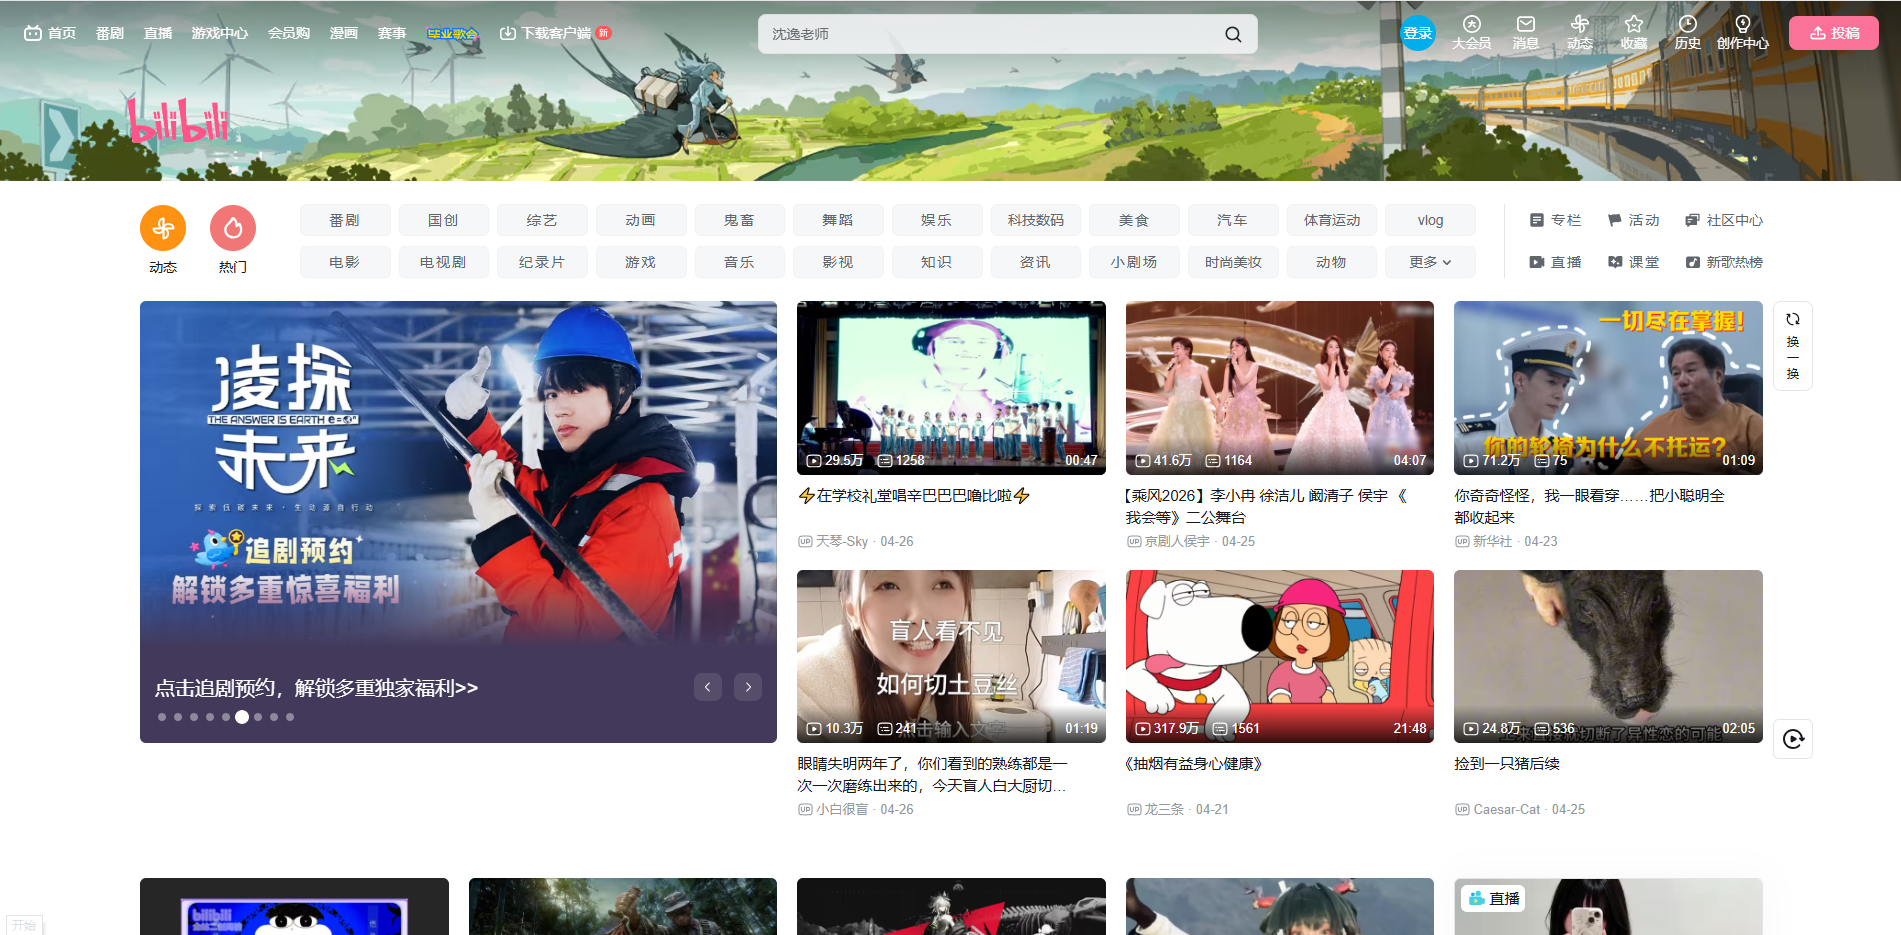This screenshot has height=935, width=1901.
Task: Open the 捡到一只猪后续 video thumbnail
Action: click(x=1608, y=656)
